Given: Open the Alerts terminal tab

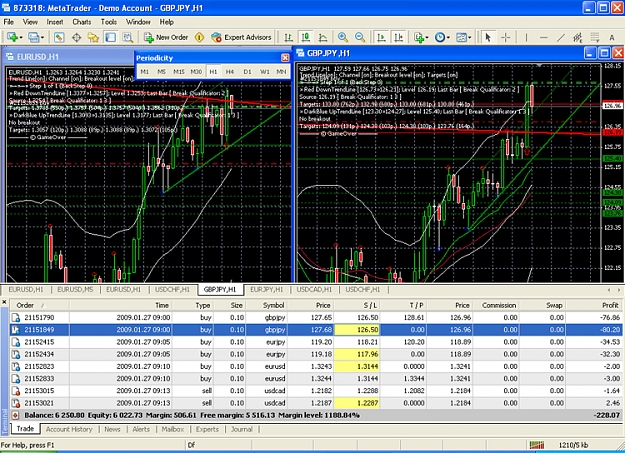Looking at the screenshot, I should tap(141, 429).
